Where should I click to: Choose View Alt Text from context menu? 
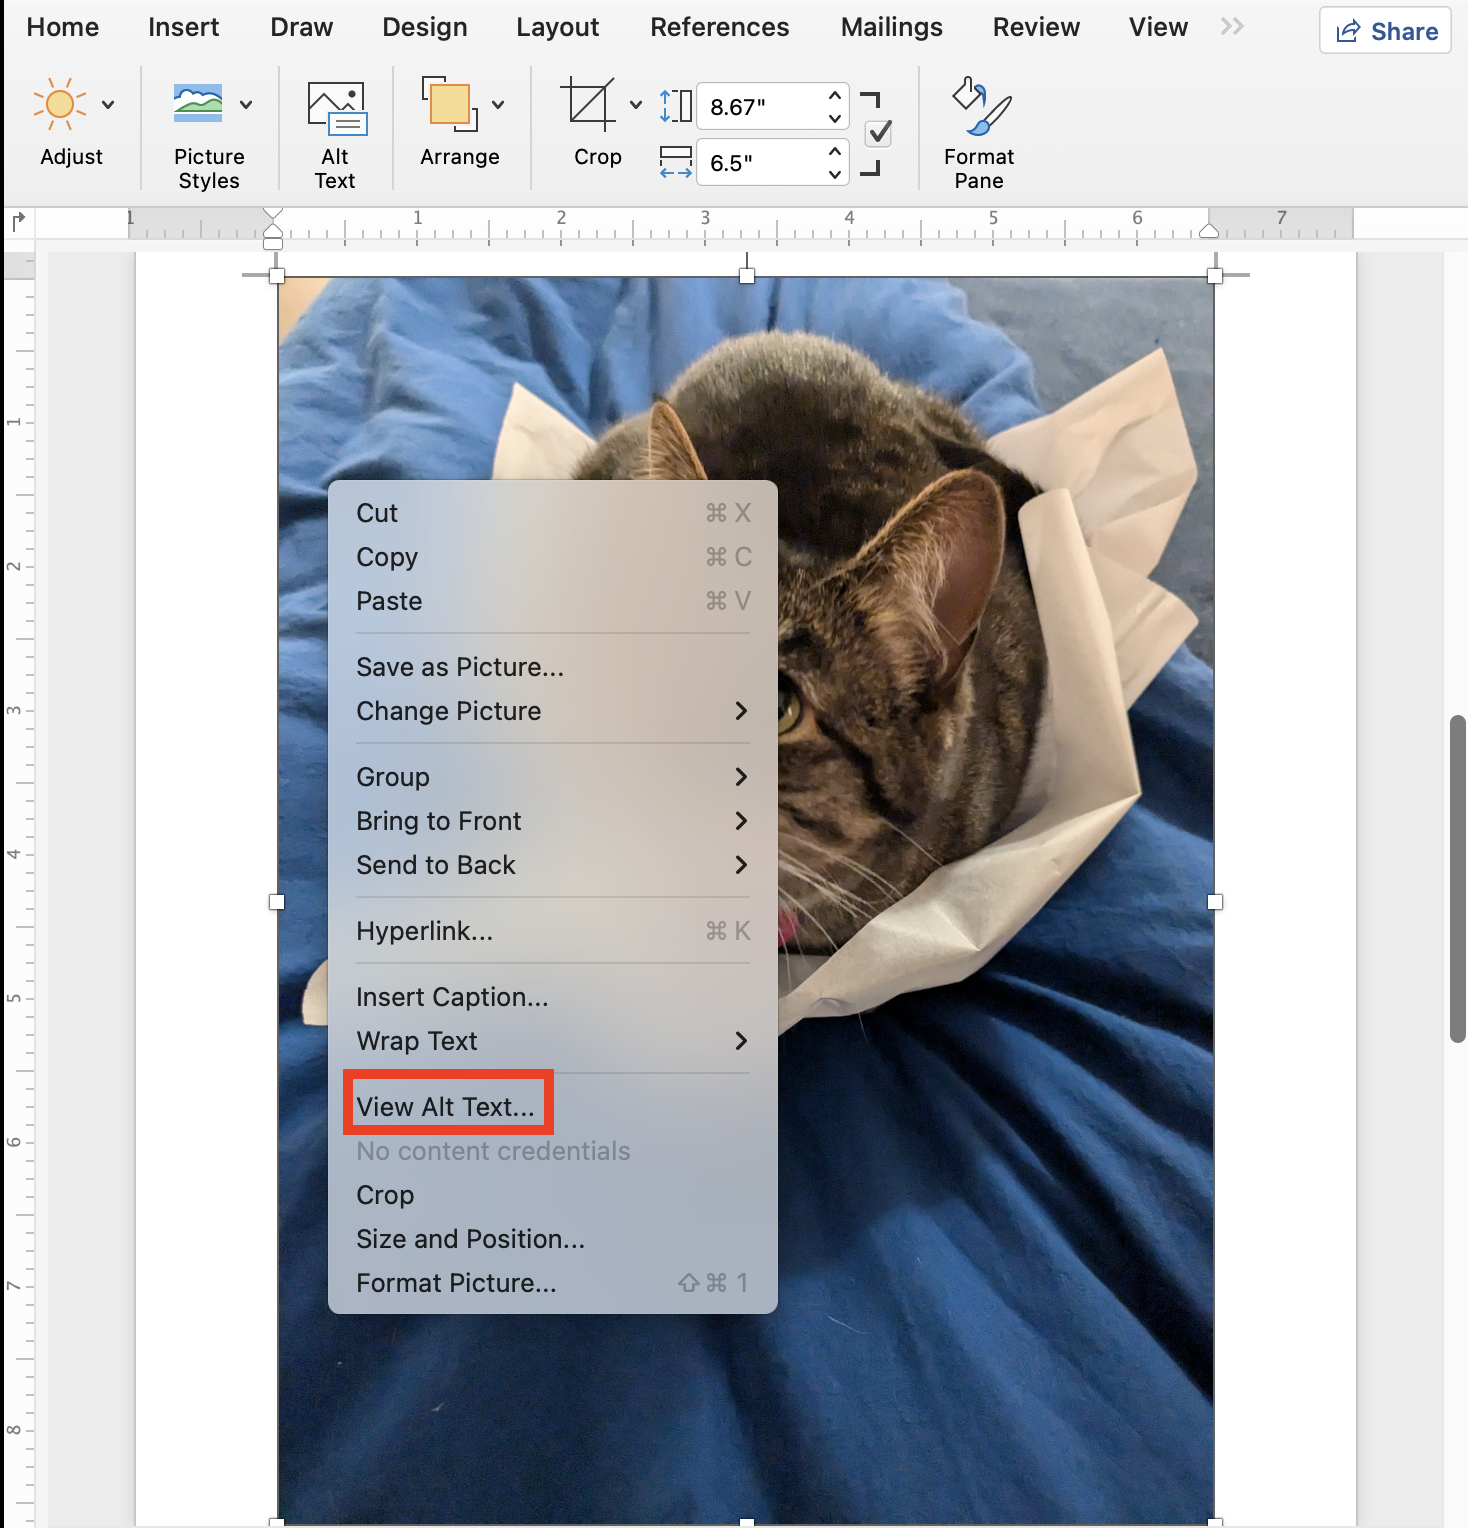pos(446,1107)
